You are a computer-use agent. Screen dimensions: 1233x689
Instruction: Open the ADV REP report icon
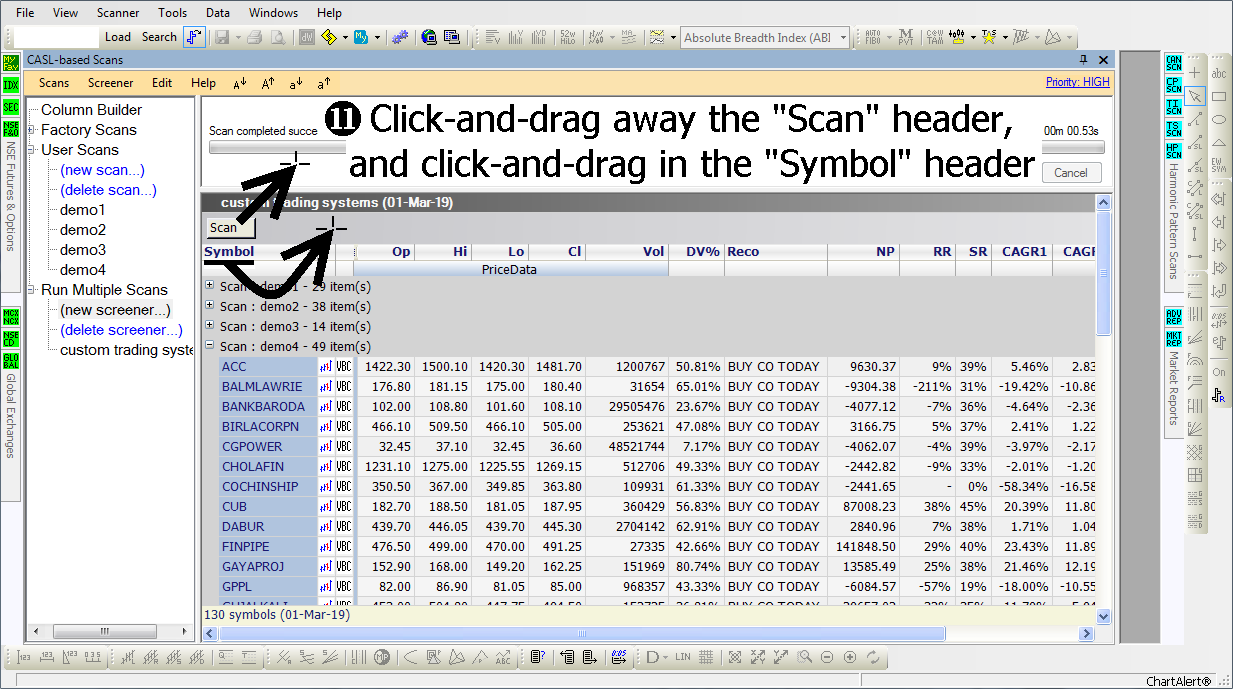pos(1174,317)
